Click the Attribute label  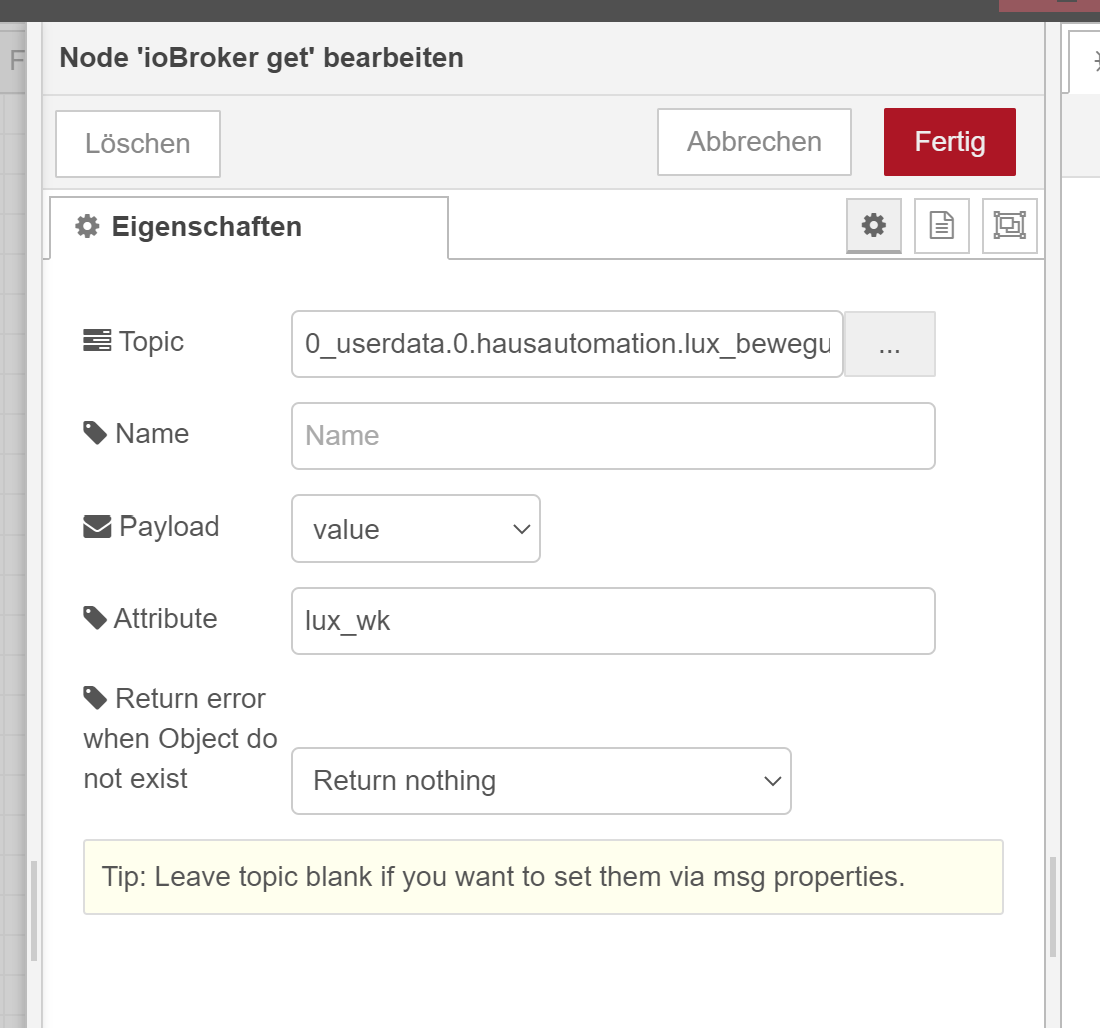(x=150, y=619)
